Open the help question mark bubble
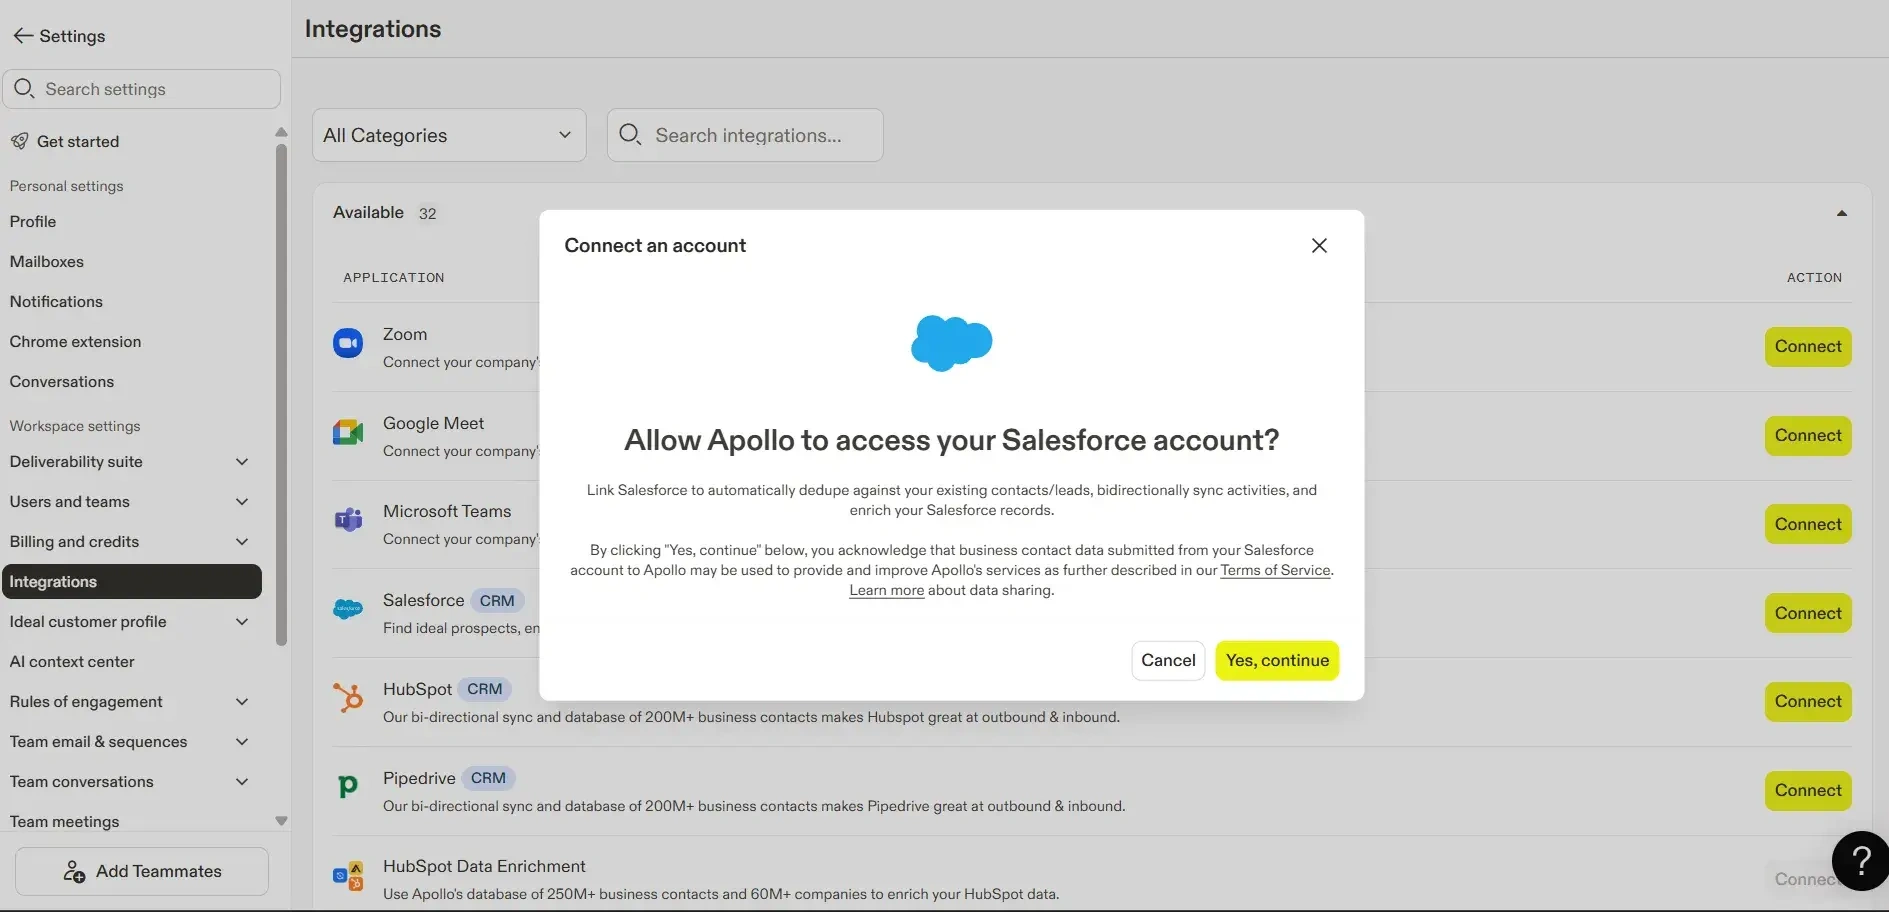1889x912 pixels. coord(1860,860)
